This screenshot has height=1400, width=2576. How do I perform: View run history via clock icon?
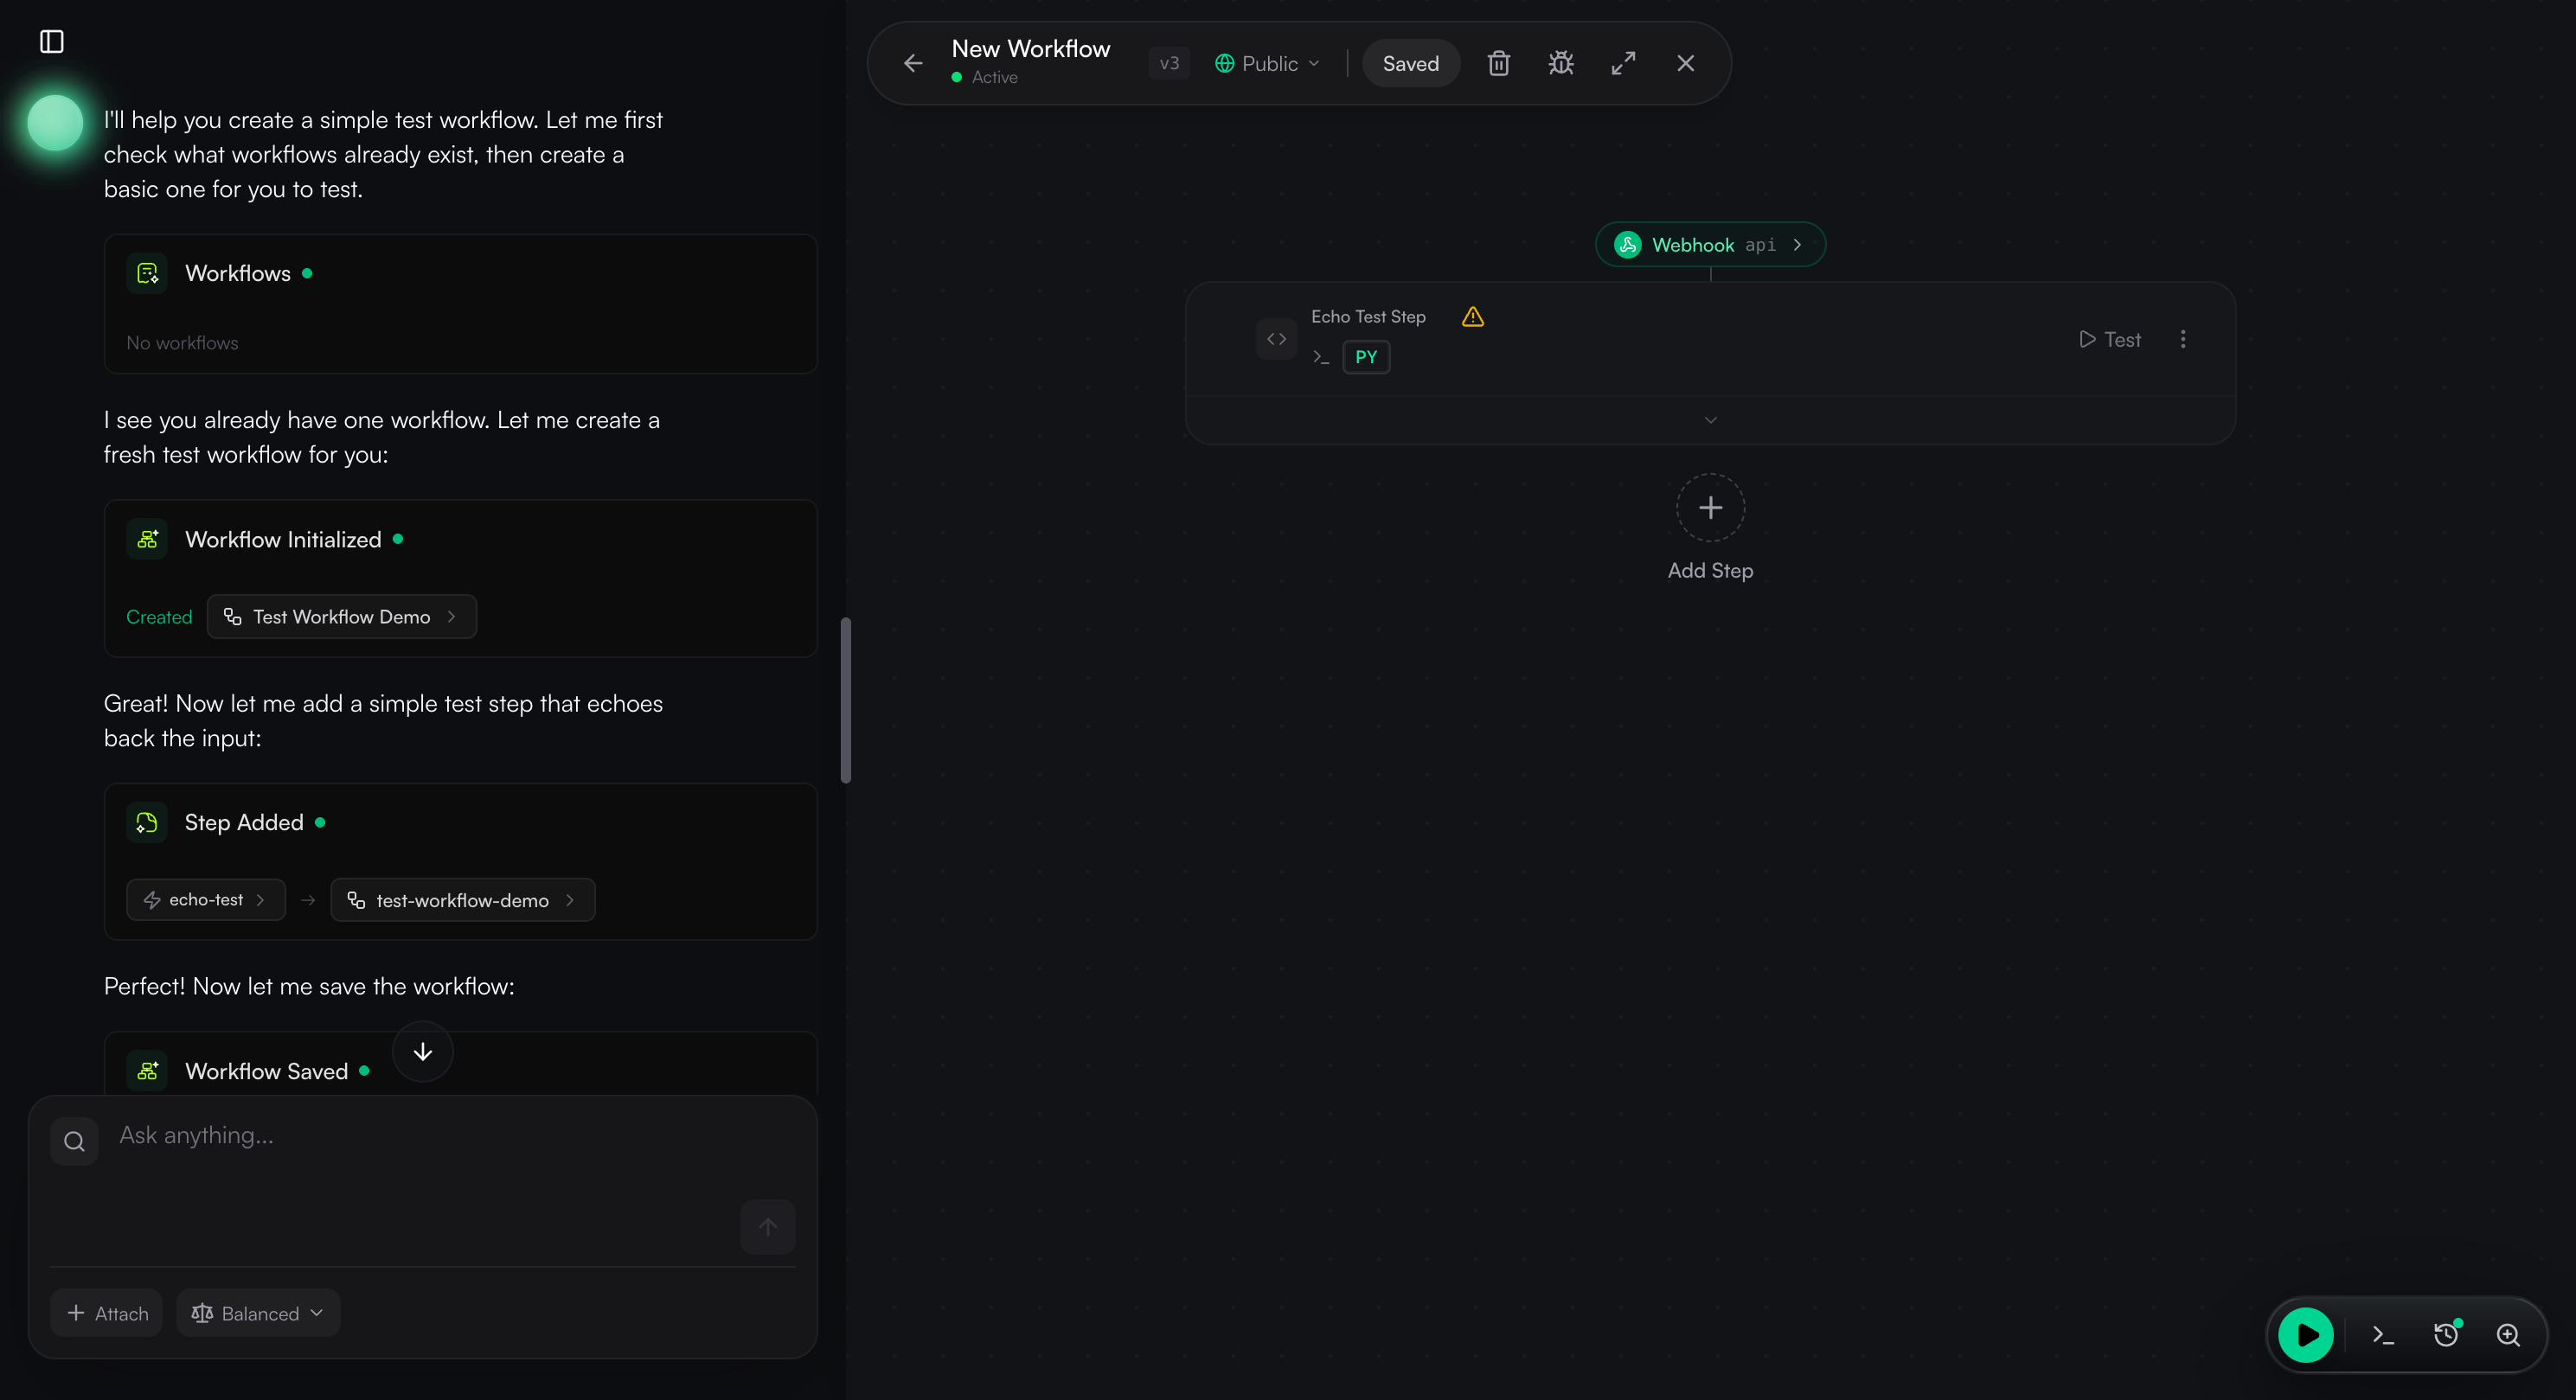(x=2447, y=1334)
